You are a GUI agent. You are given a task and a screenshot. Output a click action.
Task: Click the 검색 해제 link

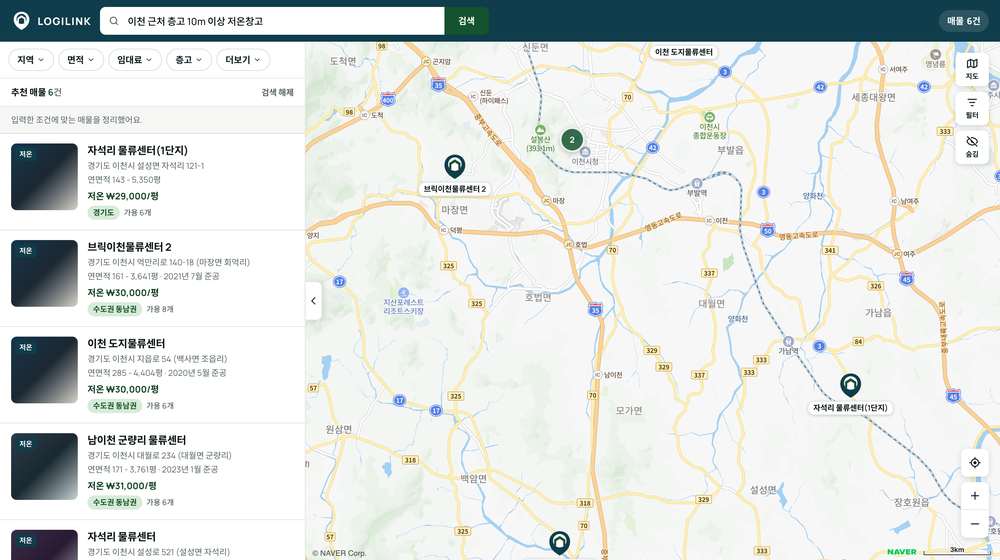[277, 92]
